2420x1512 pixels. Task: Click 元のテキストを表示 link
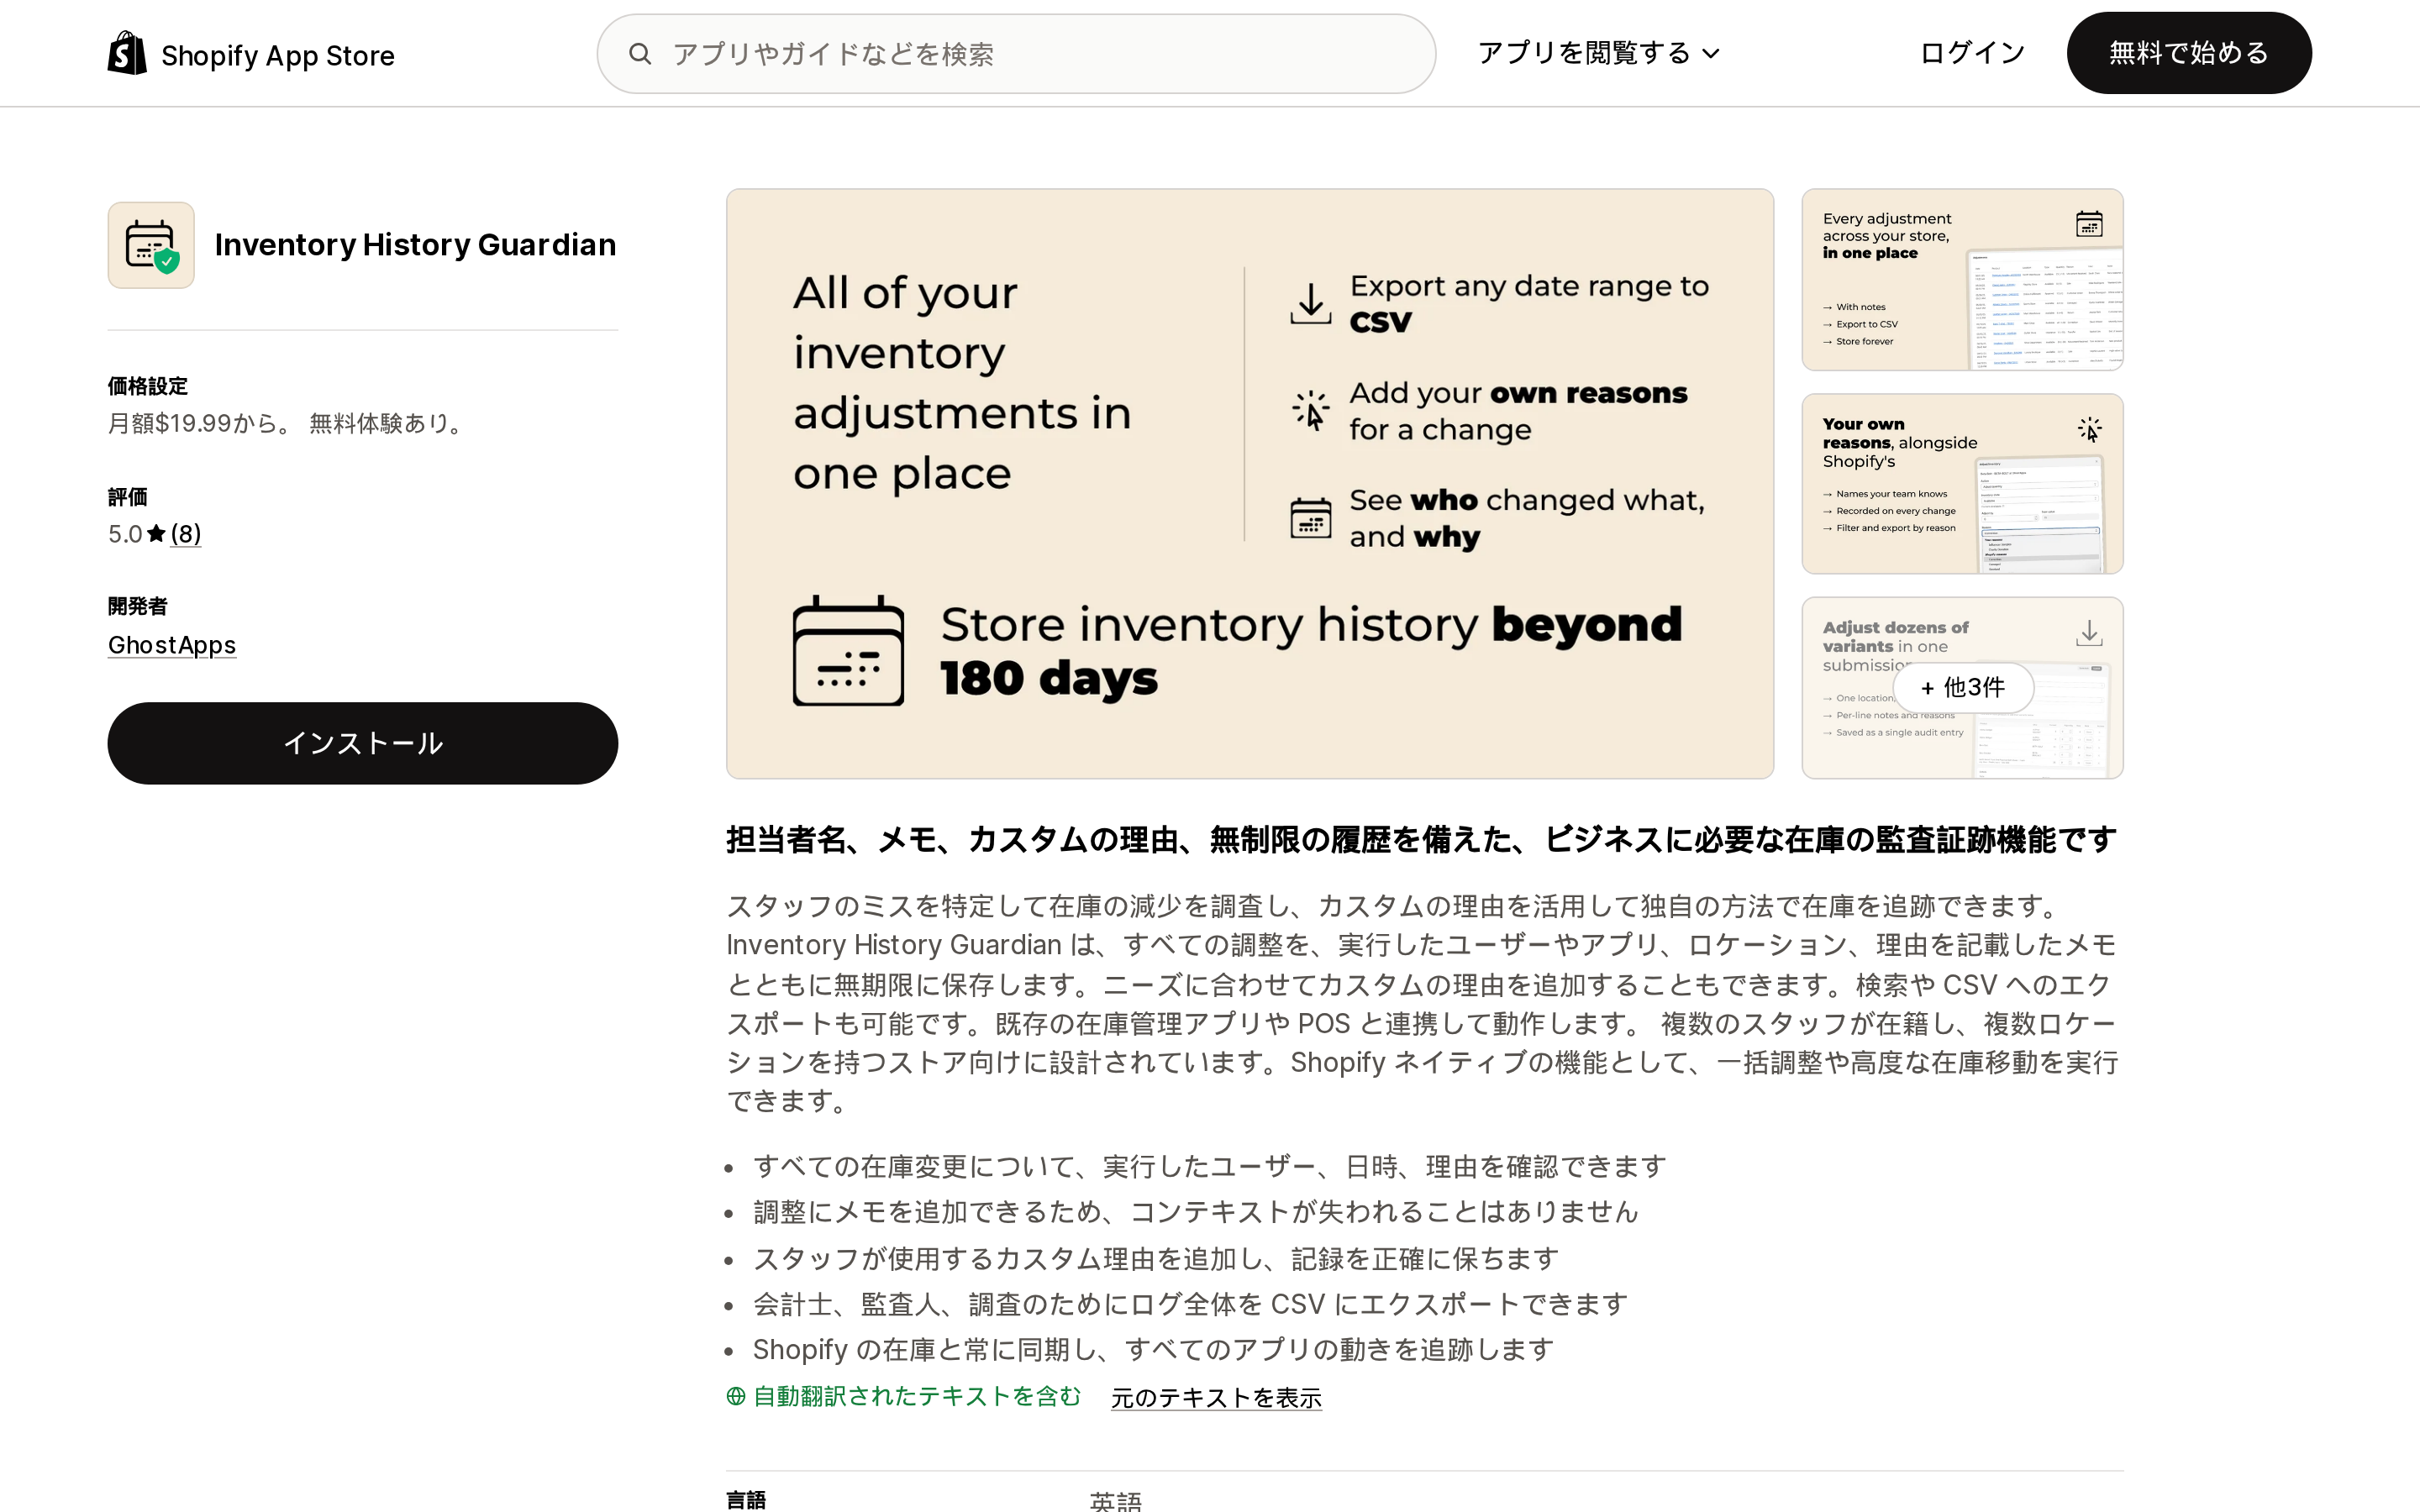coord(1216,1397)
